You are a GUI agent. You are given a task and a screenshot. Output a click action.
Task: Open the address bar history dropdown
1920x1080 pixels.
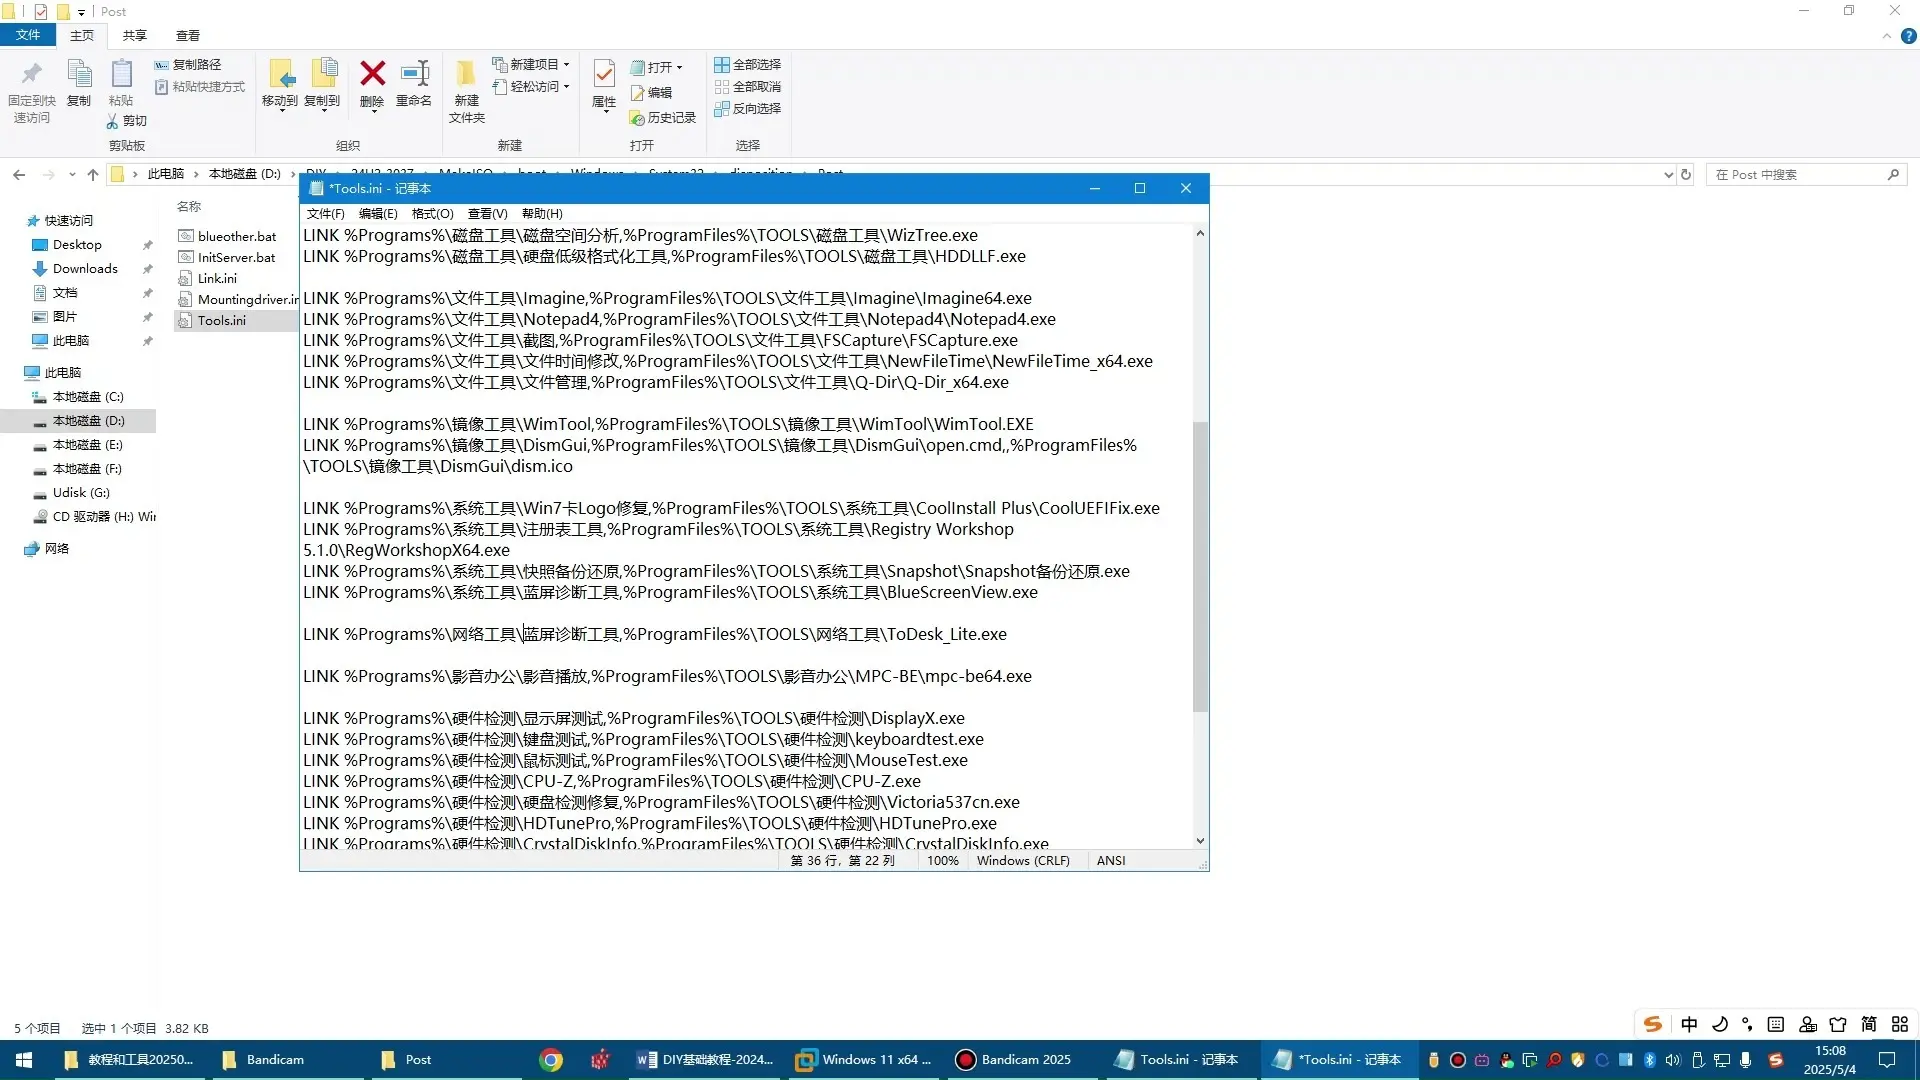point(1667,175)
